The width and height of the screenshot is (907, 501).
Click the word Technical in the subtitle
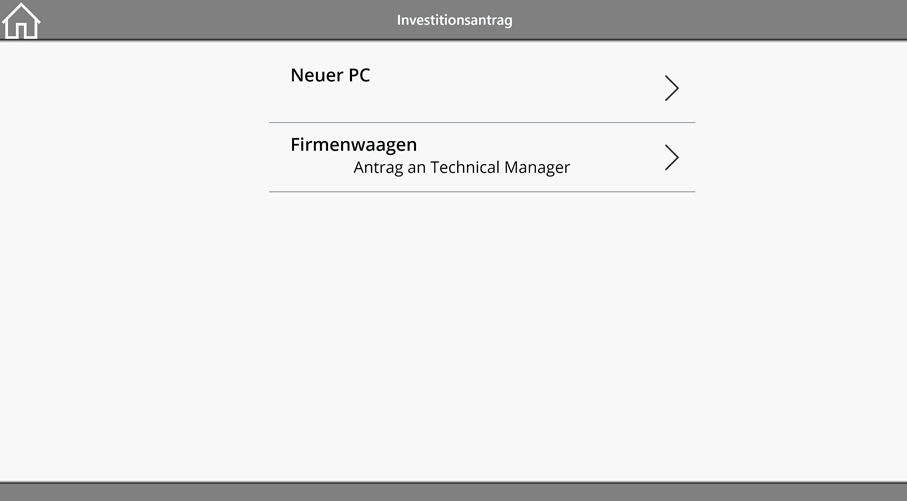coord(465,167)
